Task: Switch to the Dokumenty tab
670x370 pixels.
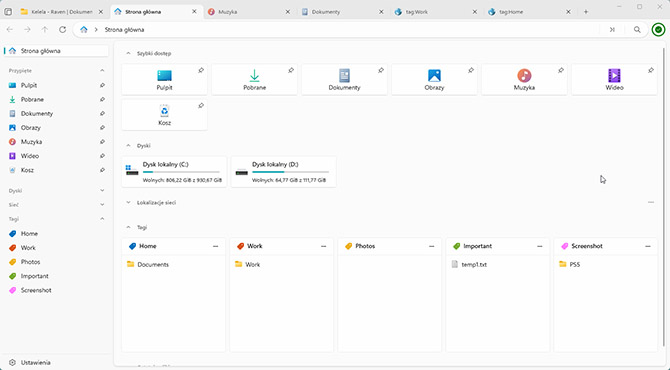Action: (x=343, y=12)
